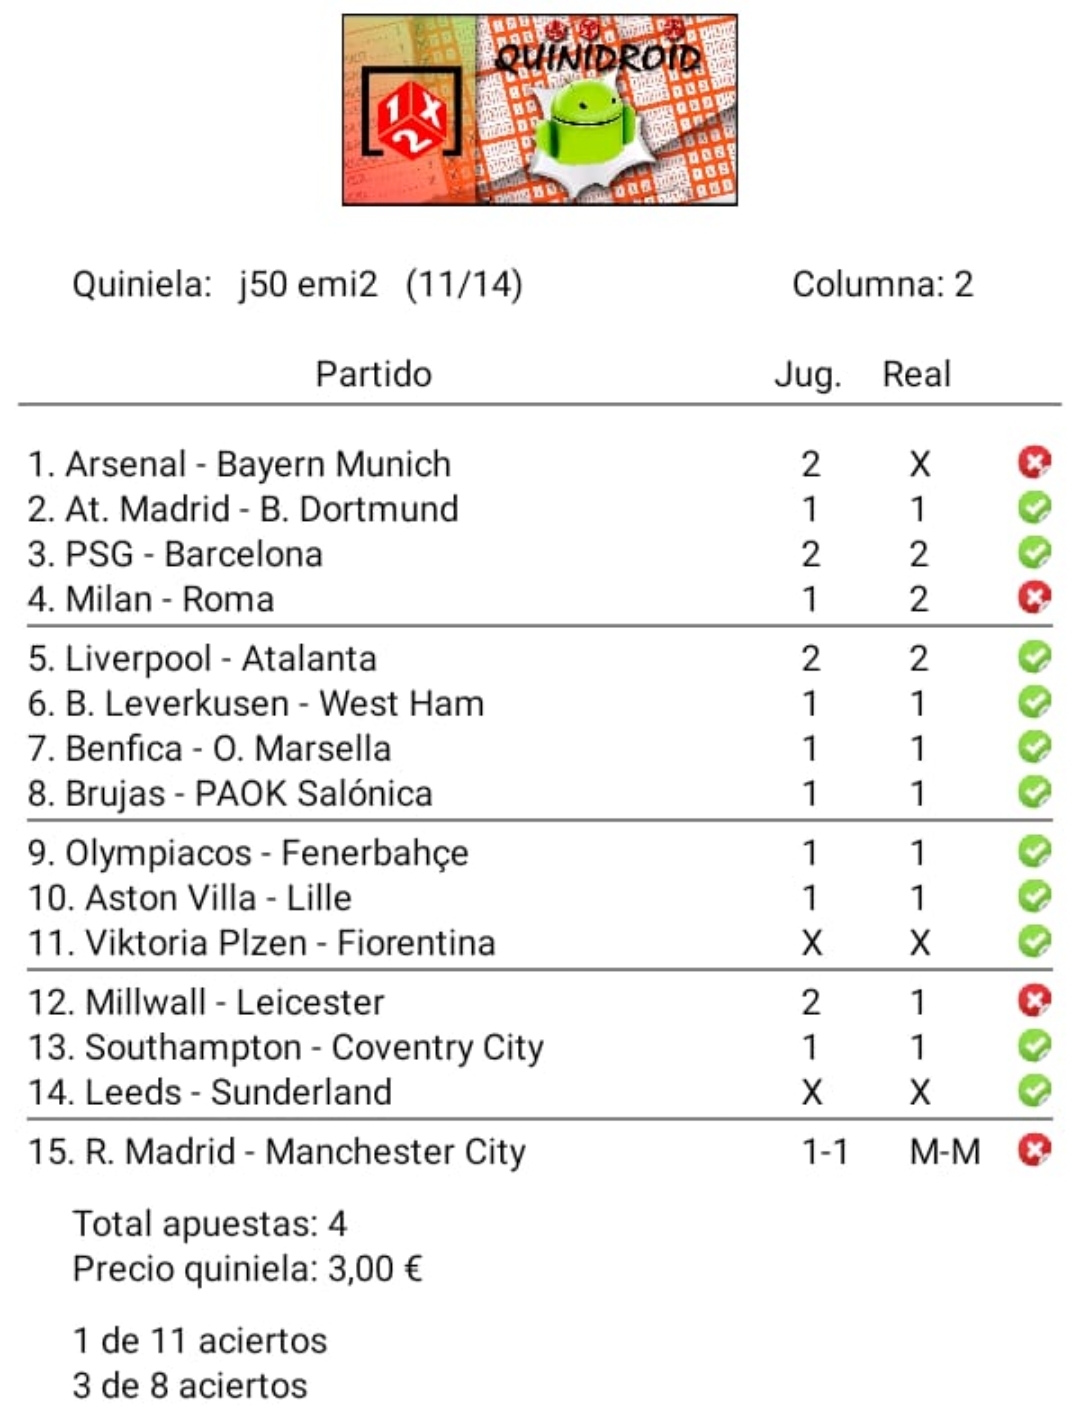Image resolution: width=1080 pixels, height=1424 pixels.
Task: Click the Quinidroid logo banner
Action: point(540,110)
